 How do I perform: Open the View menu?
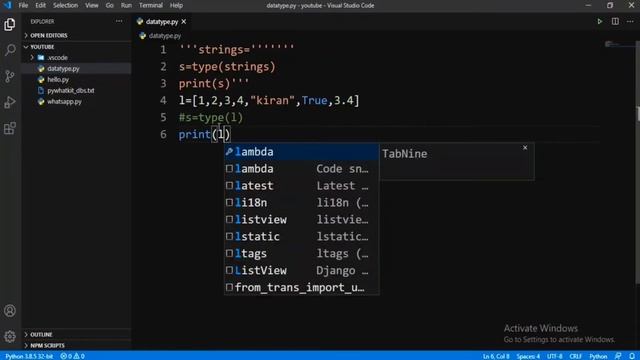[92, 5]
